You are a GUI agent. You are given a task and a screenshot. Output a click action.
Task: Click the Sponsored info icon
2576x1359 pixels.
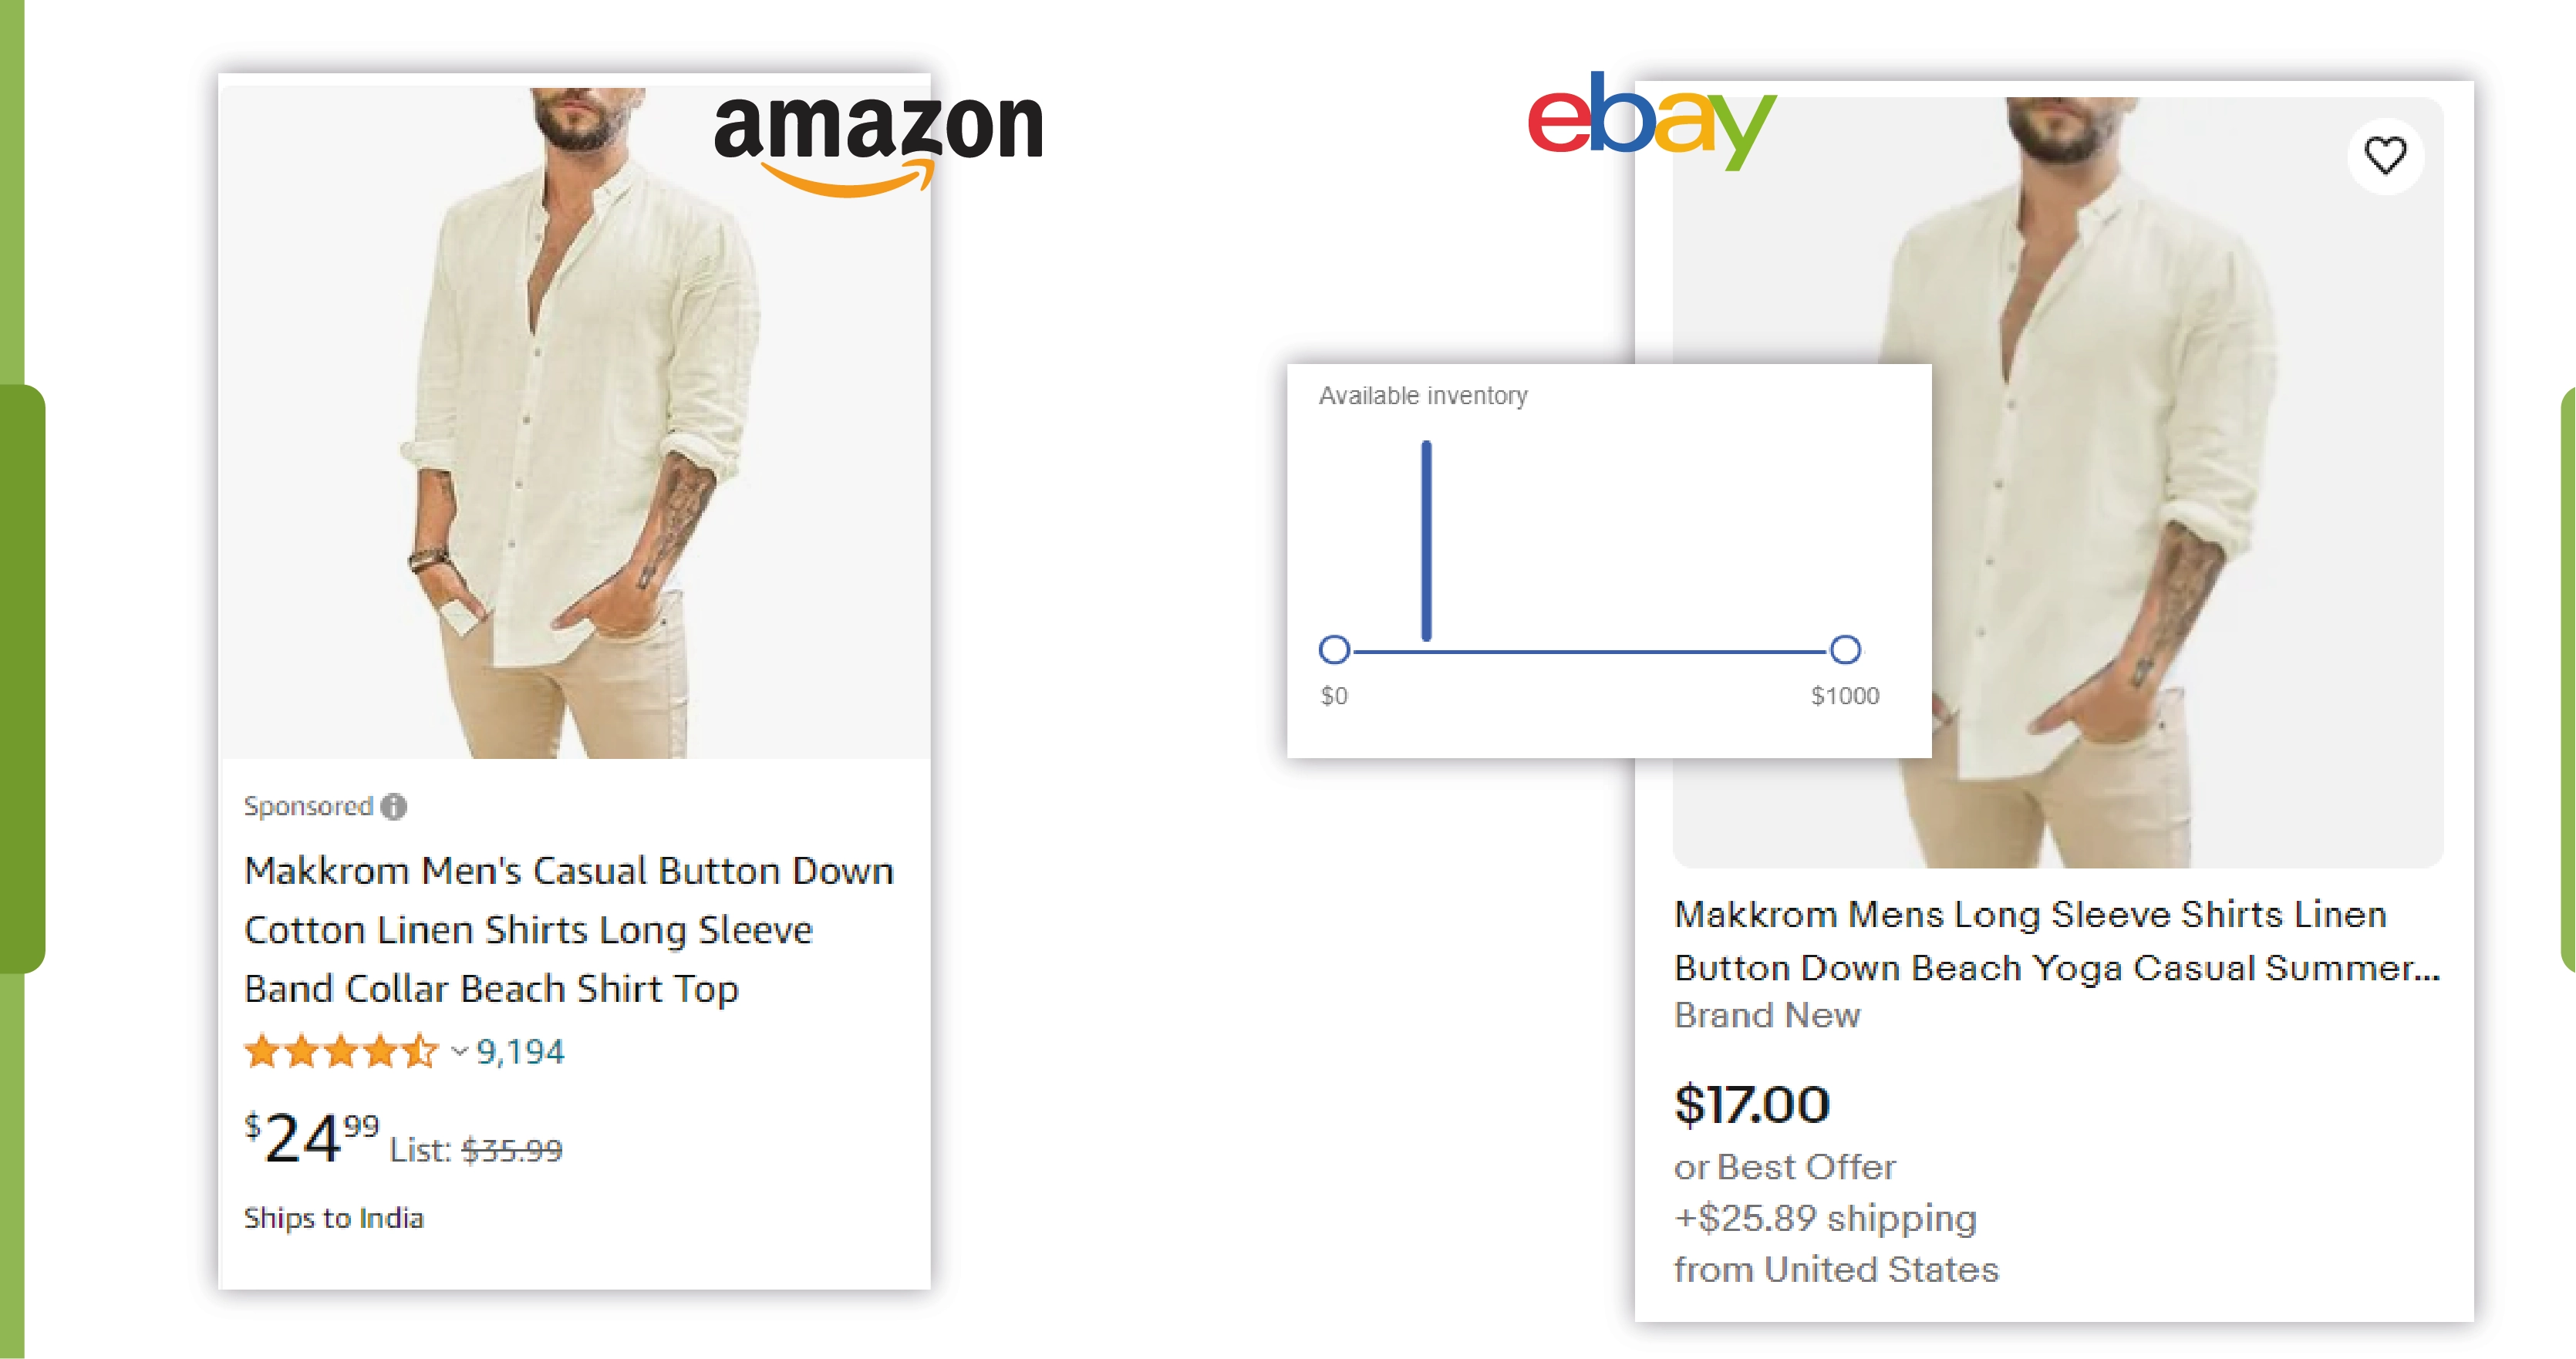(394, 806)
